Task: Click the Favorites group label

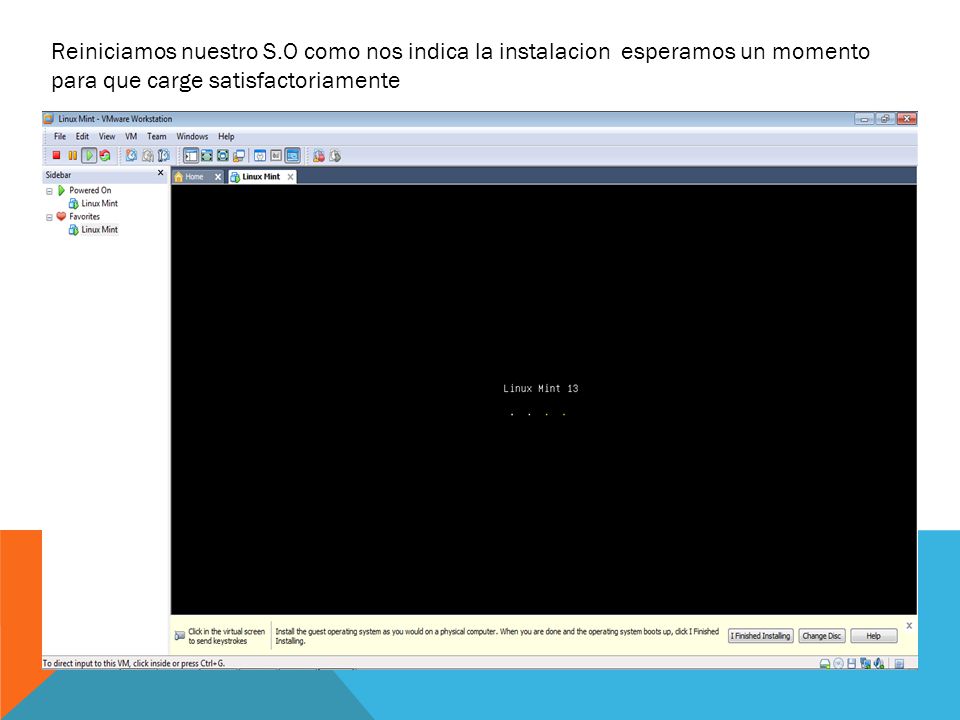Action: [84, 217]
